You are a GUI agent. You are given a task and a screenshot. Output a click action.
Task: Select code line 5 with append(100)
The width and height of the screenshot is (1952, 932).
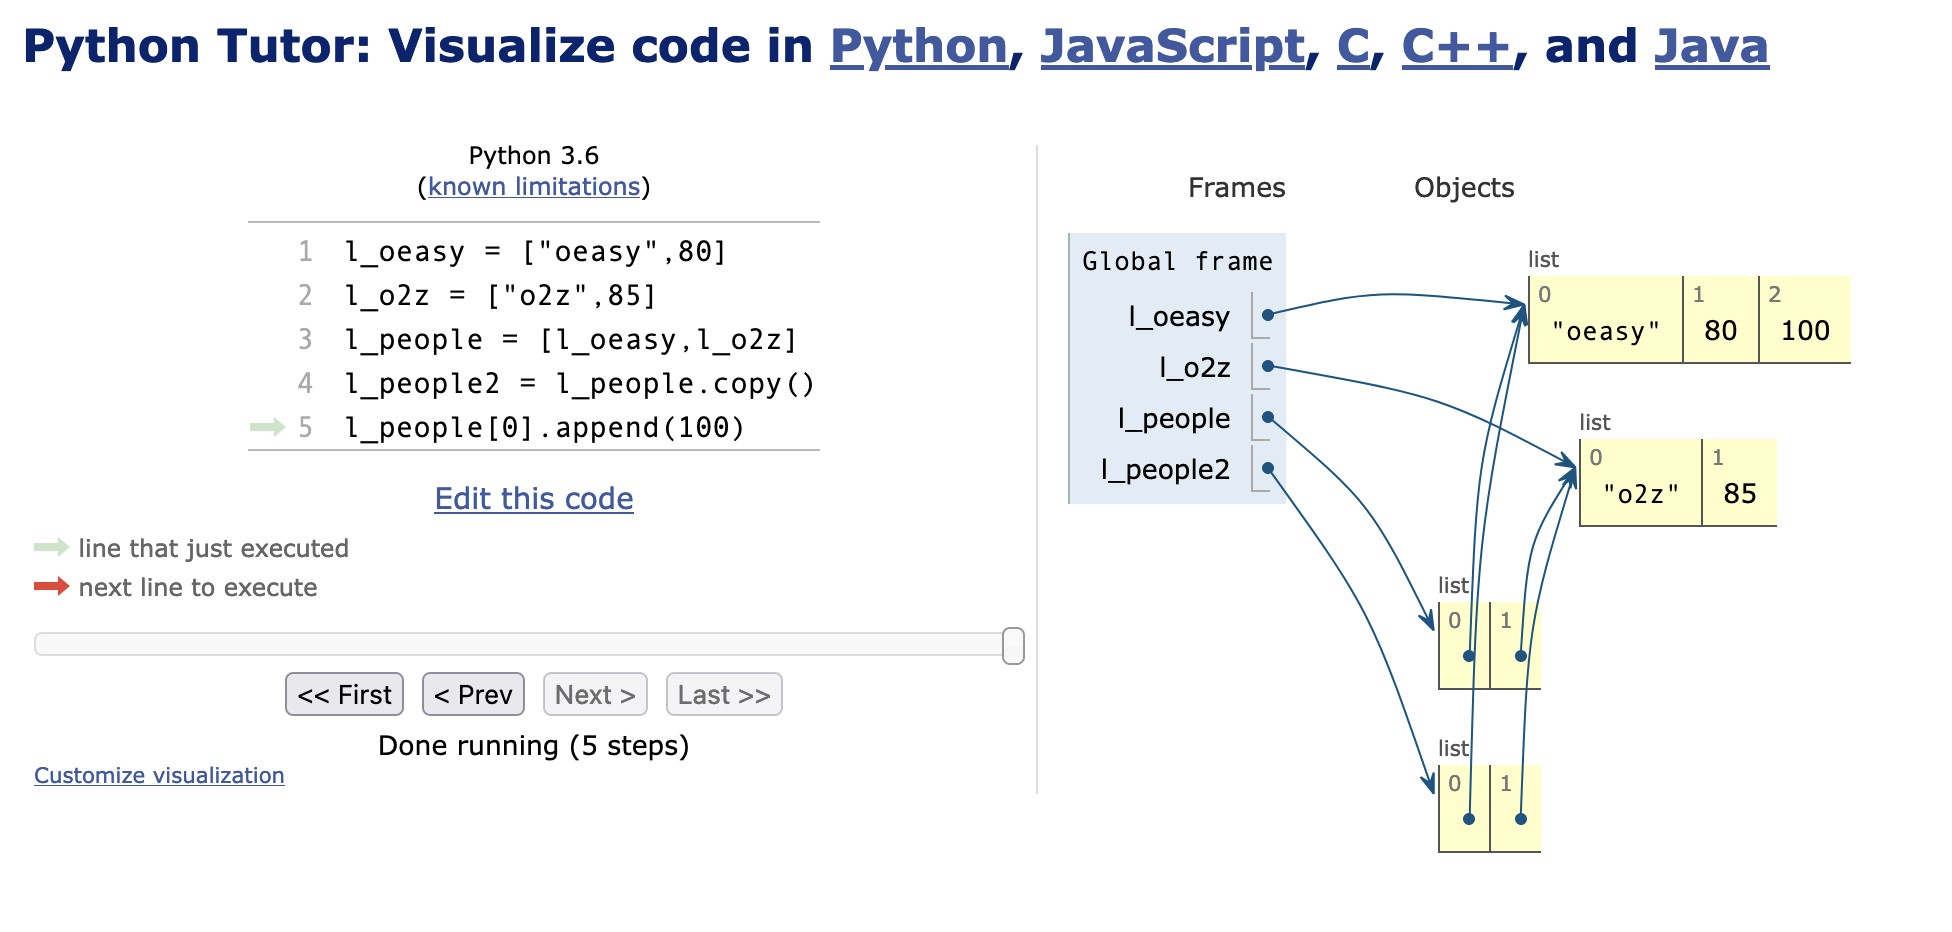[x=545, y=427]
